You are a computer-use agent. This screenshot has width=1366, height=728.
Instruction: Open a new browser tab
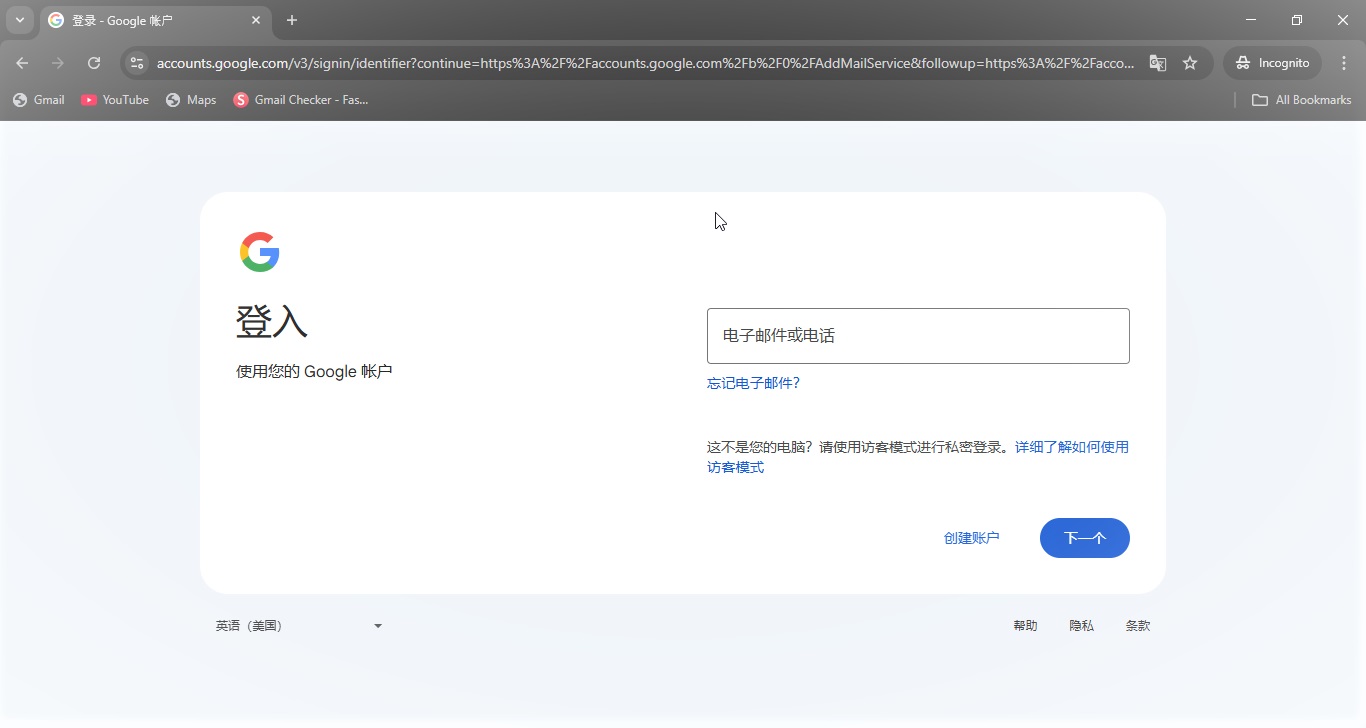(291, 20)
